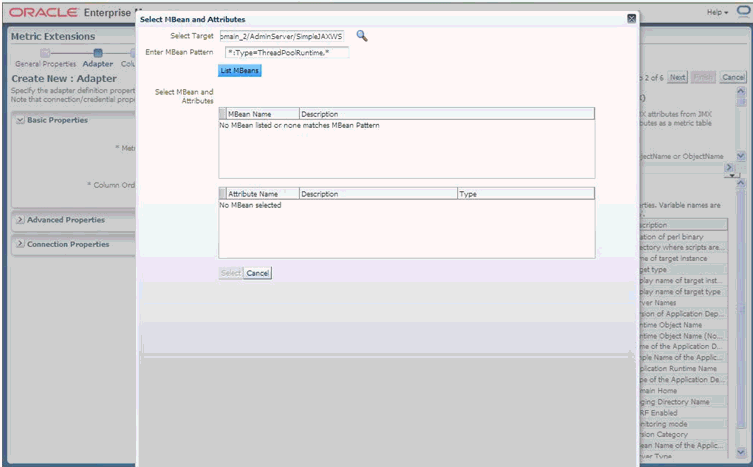The width and height of the screenshot is (753, 467).
Task: Expand the Connection Properties section
Action: coord(20,244)
